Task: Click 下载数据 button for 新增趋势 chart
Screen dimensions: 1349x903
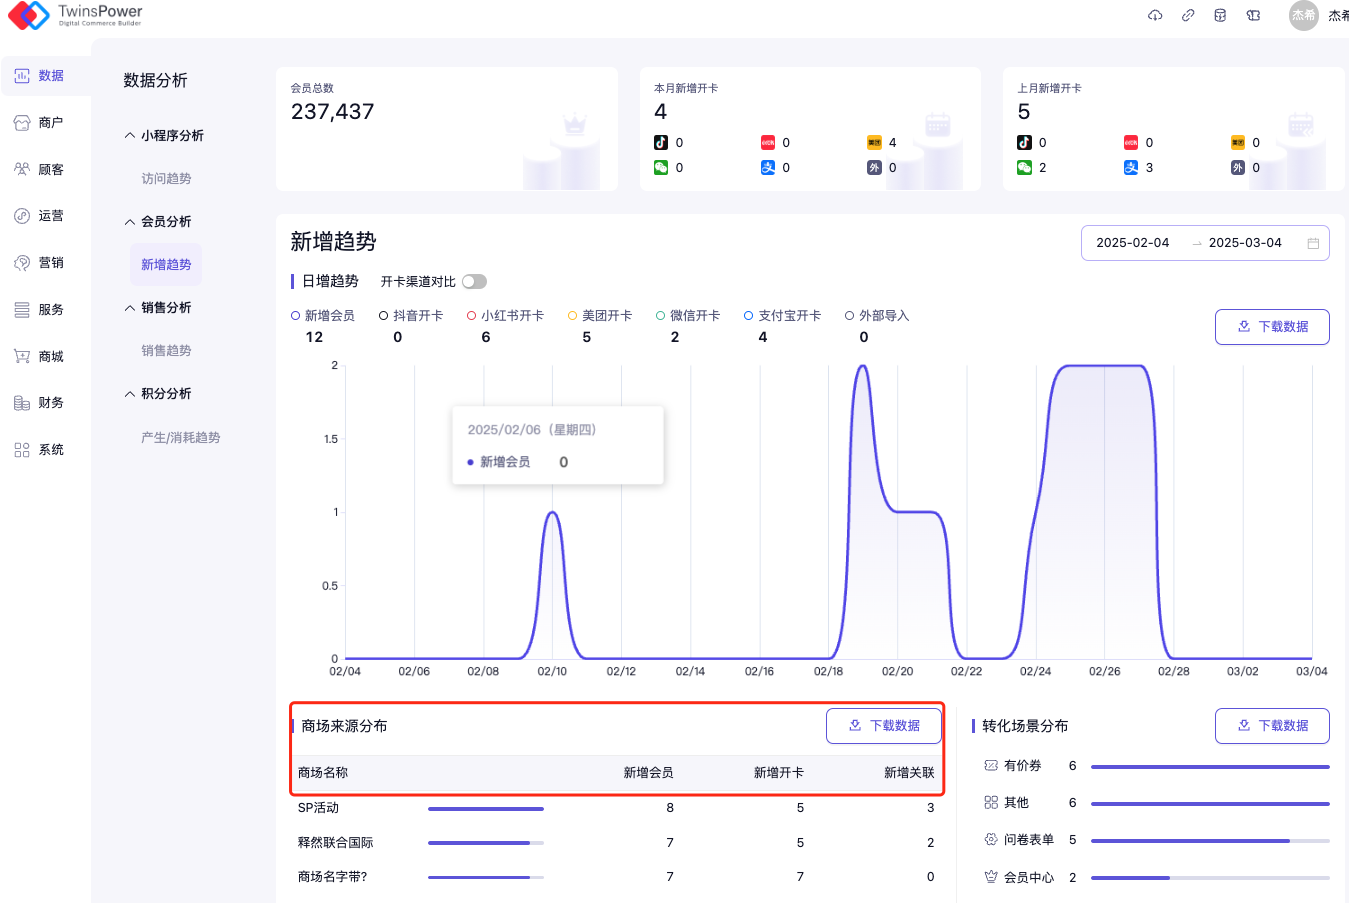Action: [1272, 327]
